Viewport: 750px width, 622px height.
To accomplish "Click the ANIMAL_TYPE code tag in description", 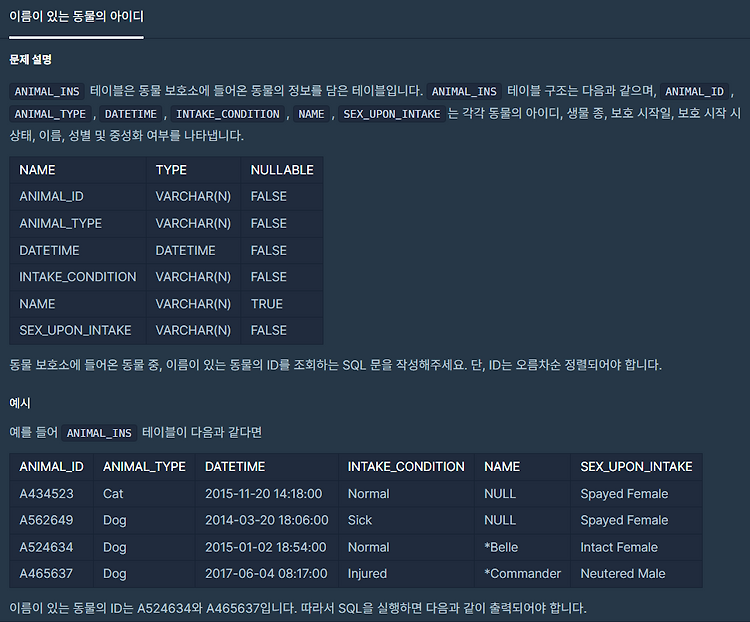I will [x=50, y=114].
